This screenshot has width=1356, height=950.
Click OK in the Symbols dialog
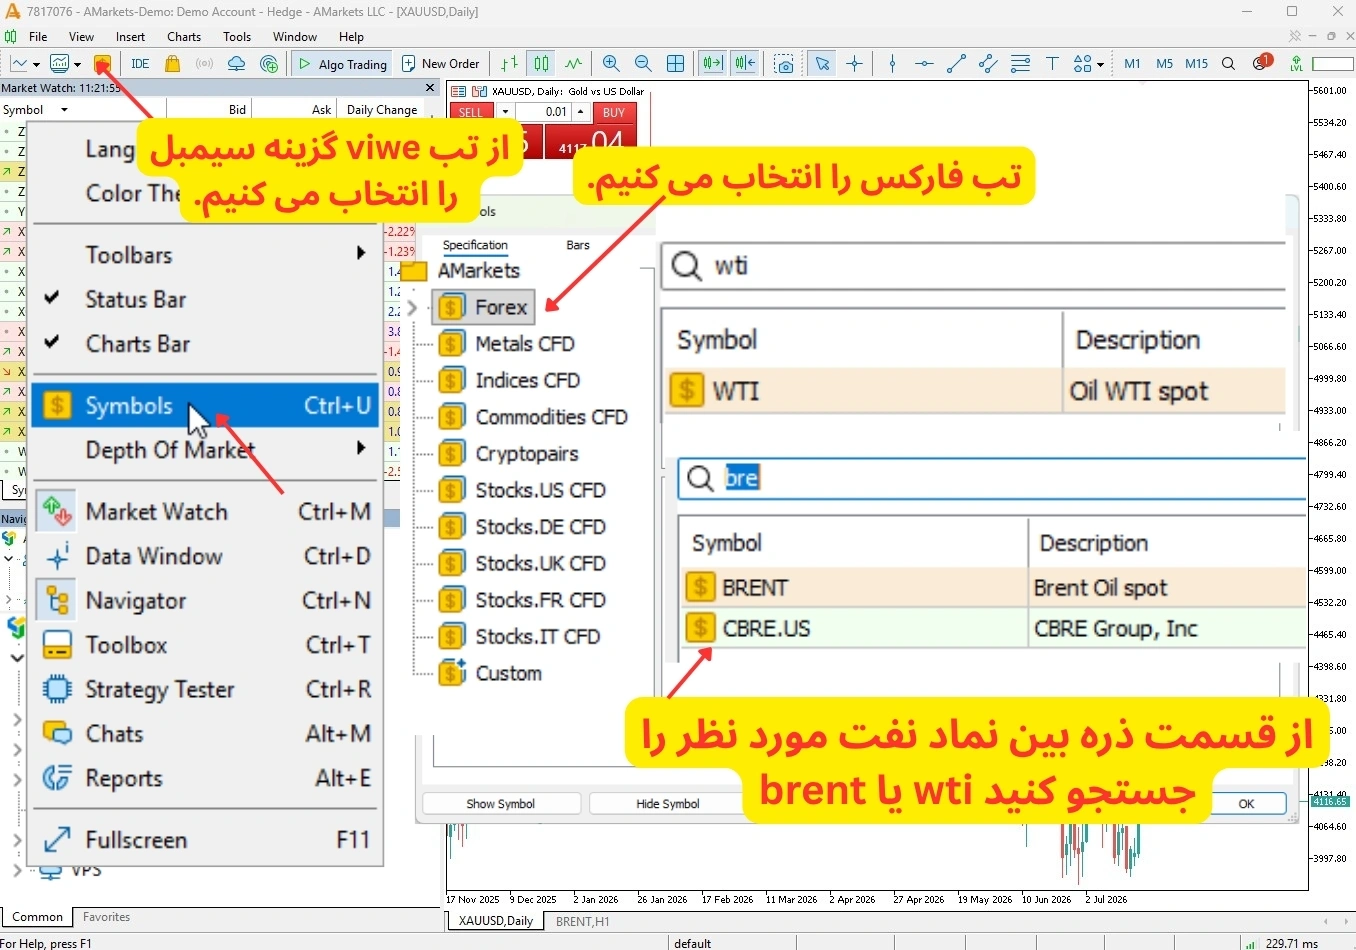[1246, 804]
